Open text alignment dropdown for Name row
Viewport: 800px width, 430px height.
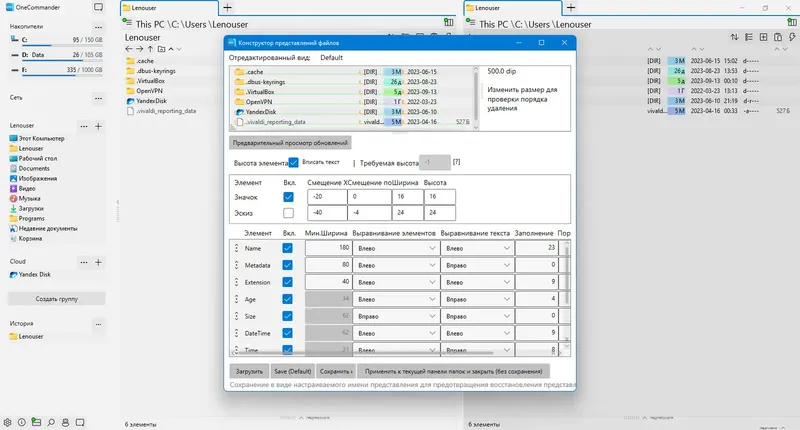(477, 248)
